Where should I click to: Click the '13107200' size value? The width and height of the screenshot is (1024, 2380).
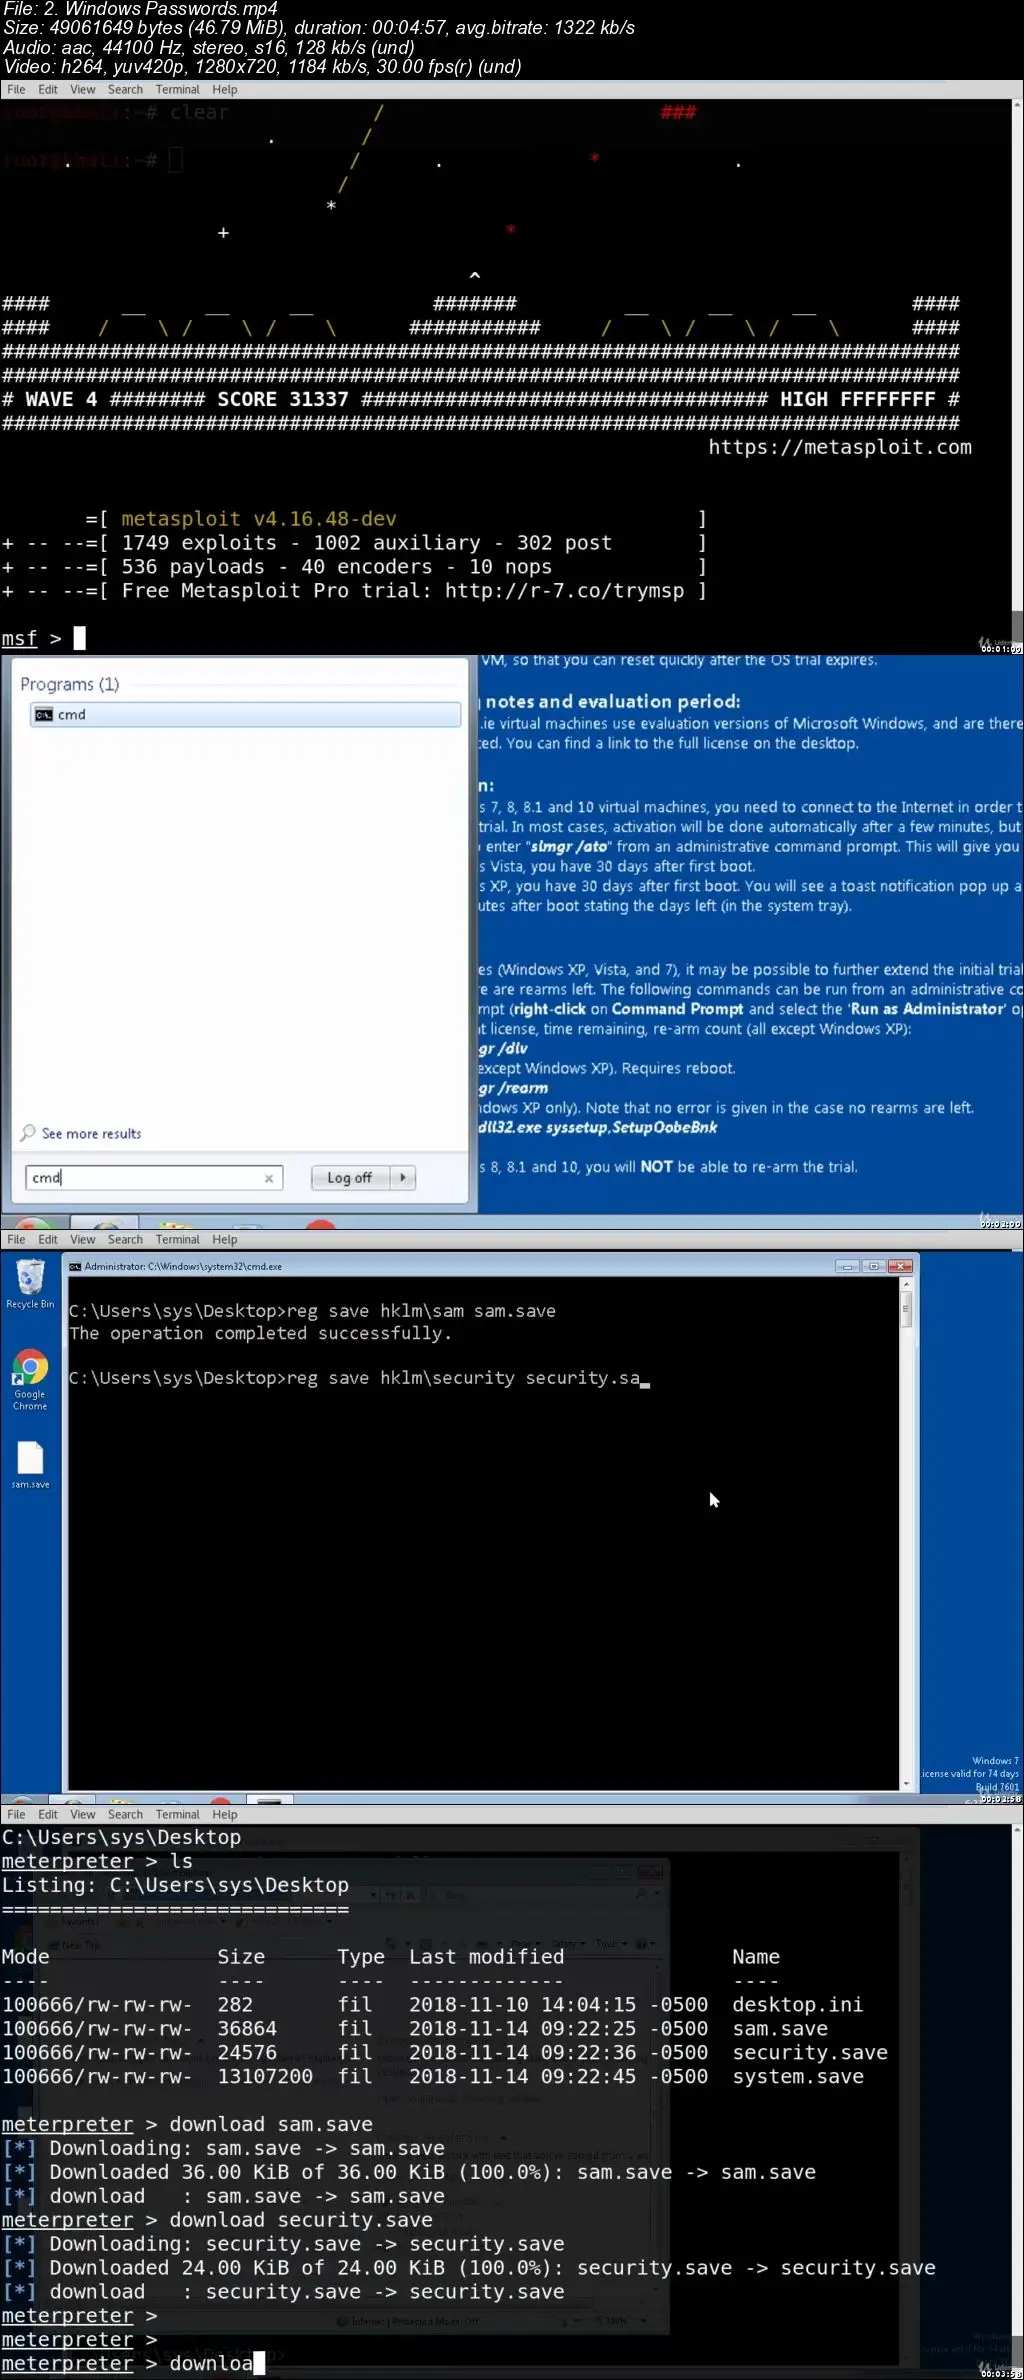pos(265,2076)
